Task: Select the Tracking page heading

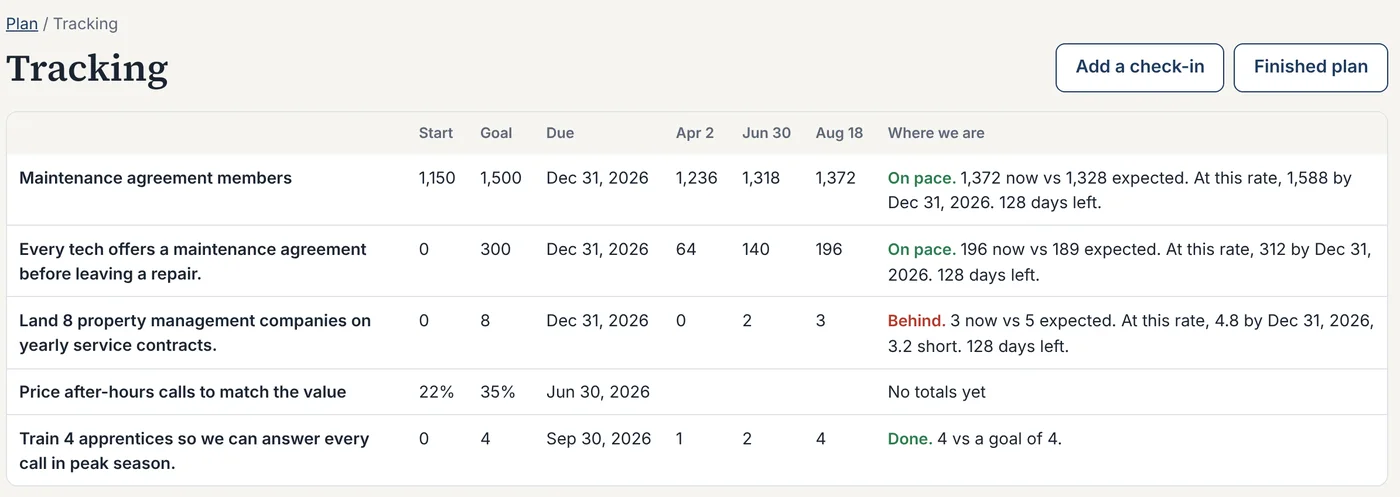Action: click(87, 68)
